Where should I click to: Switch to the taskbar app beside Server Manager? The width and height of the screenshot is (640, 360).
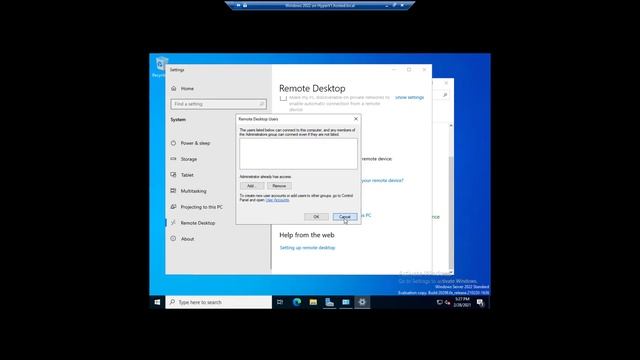(346, 302)
